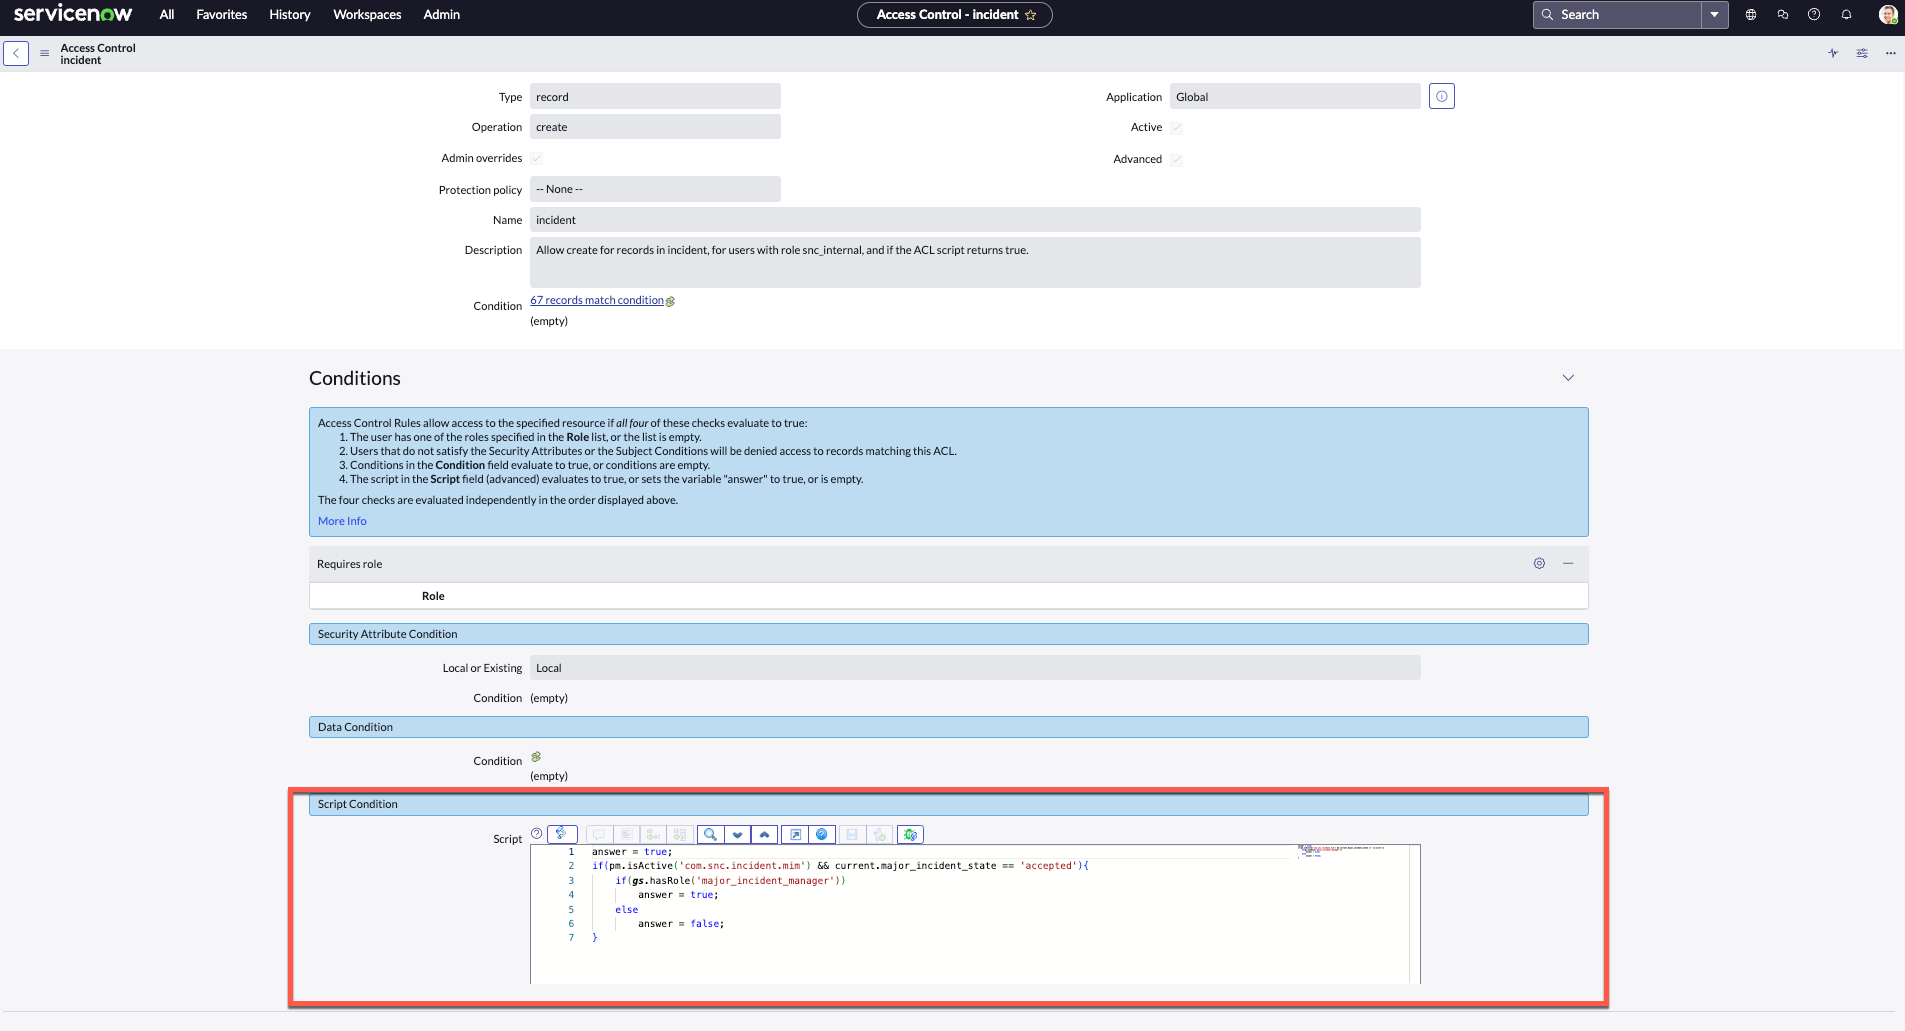Click the Operation field showing create

(655, 127)
